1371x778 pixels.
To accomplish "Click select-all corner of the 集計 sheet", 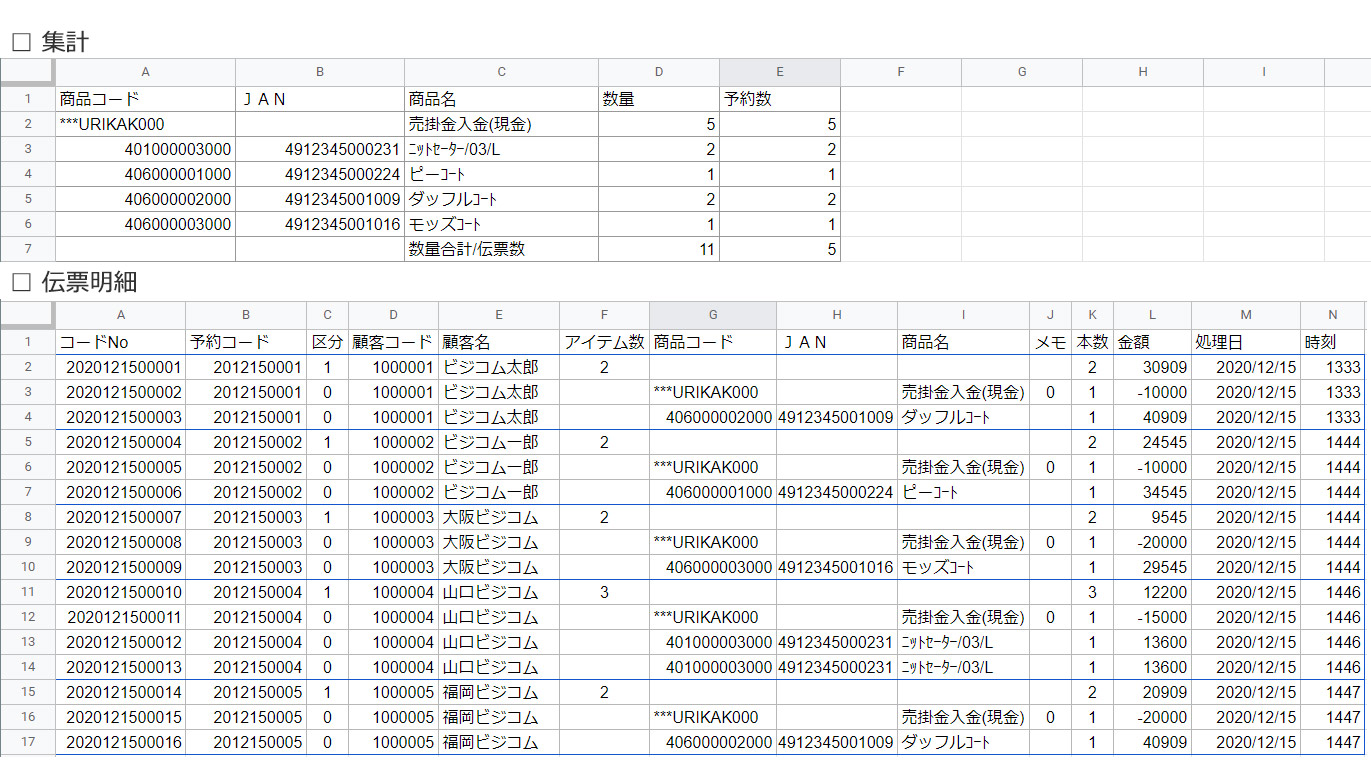I will pyautogui.click(x=27, y=72).
